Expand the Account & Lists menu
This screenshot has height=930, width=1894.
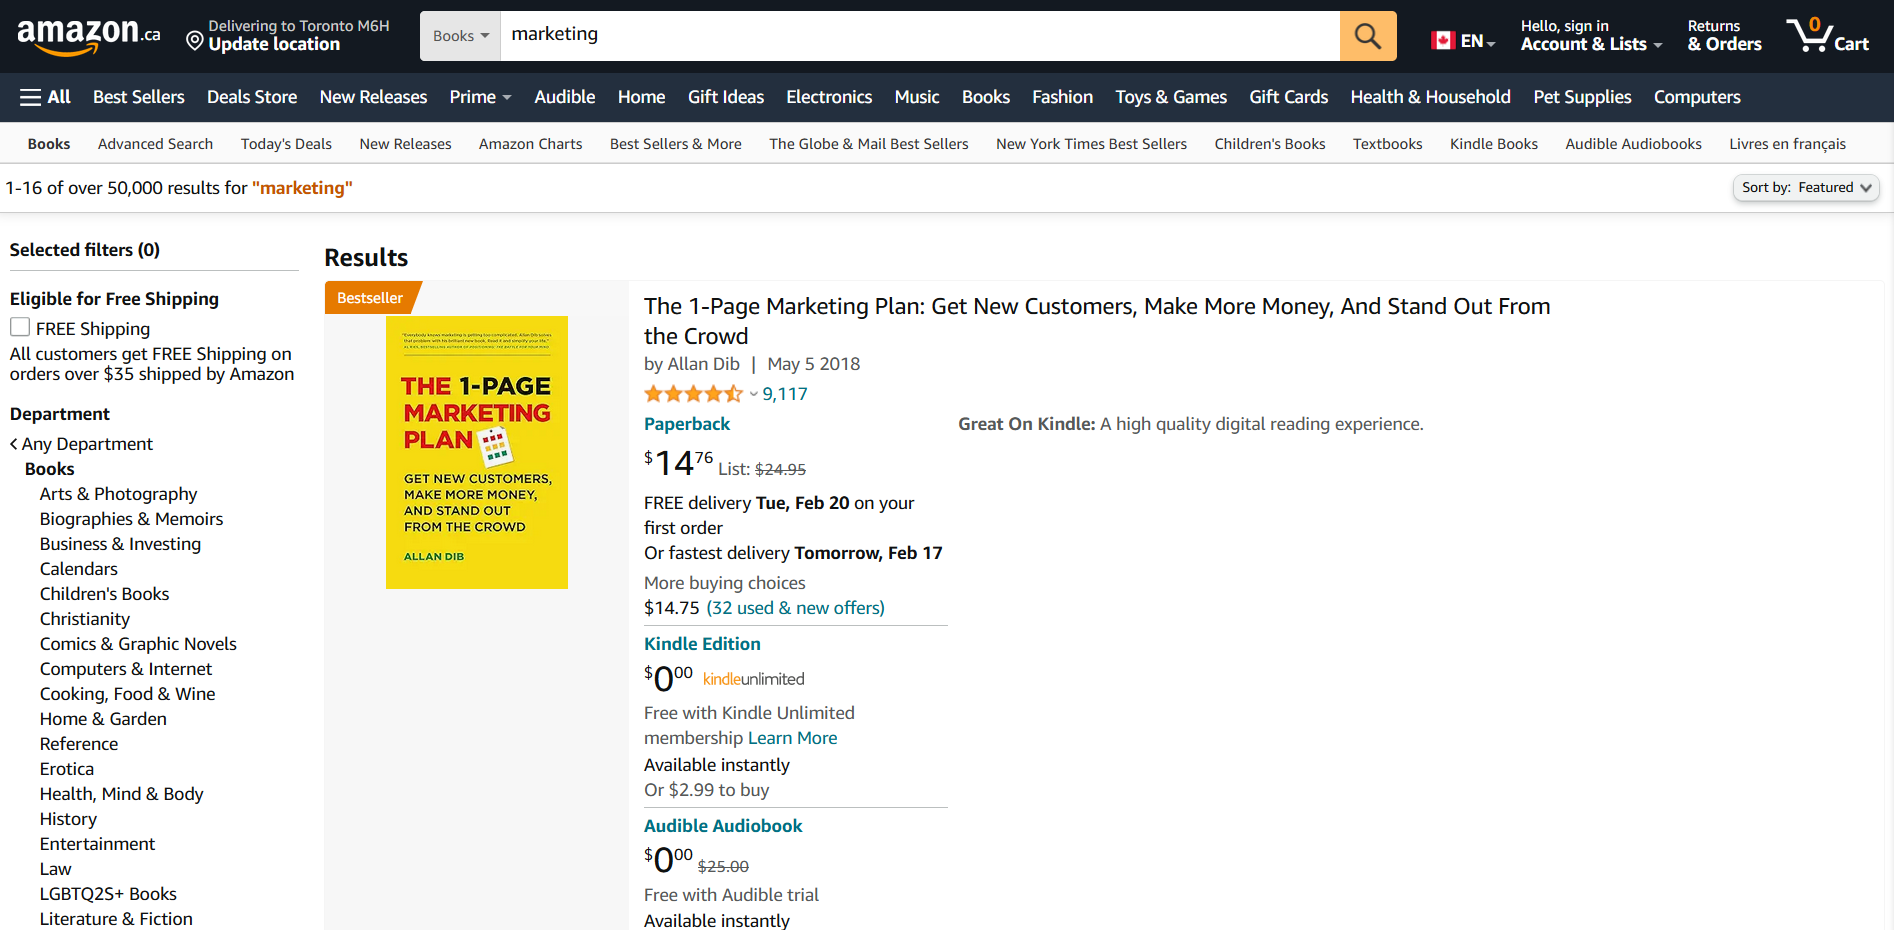click(1591, 36)
